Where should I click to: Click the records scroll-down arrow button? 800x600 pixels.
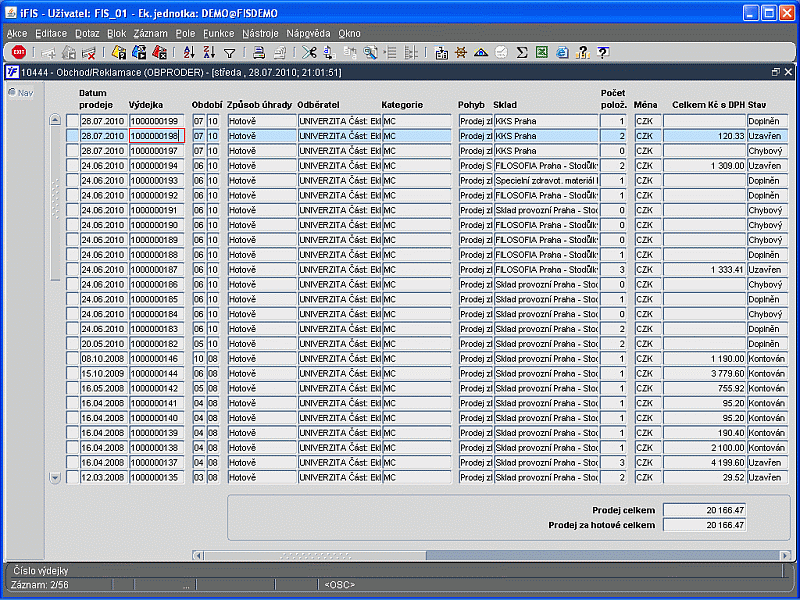[55, 478]
